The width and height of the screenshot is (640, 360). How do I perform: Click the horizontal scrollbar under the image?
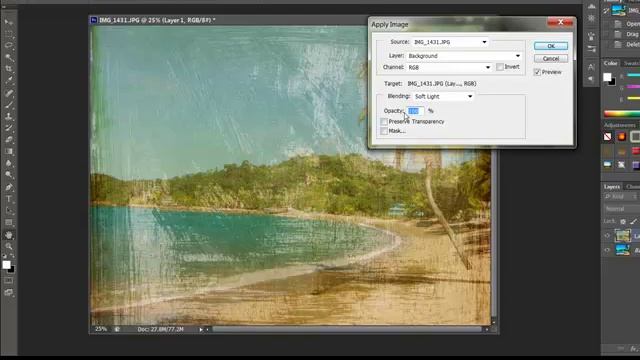tap(347, 329)
